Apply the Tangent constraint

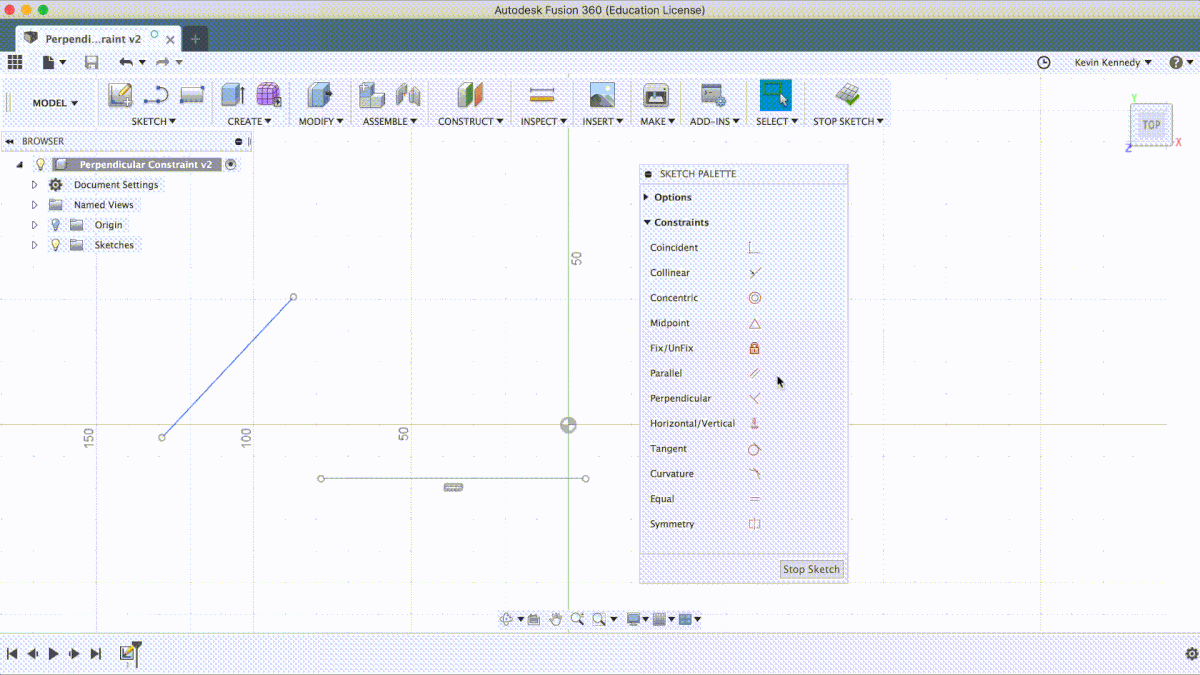pos(755,449)
